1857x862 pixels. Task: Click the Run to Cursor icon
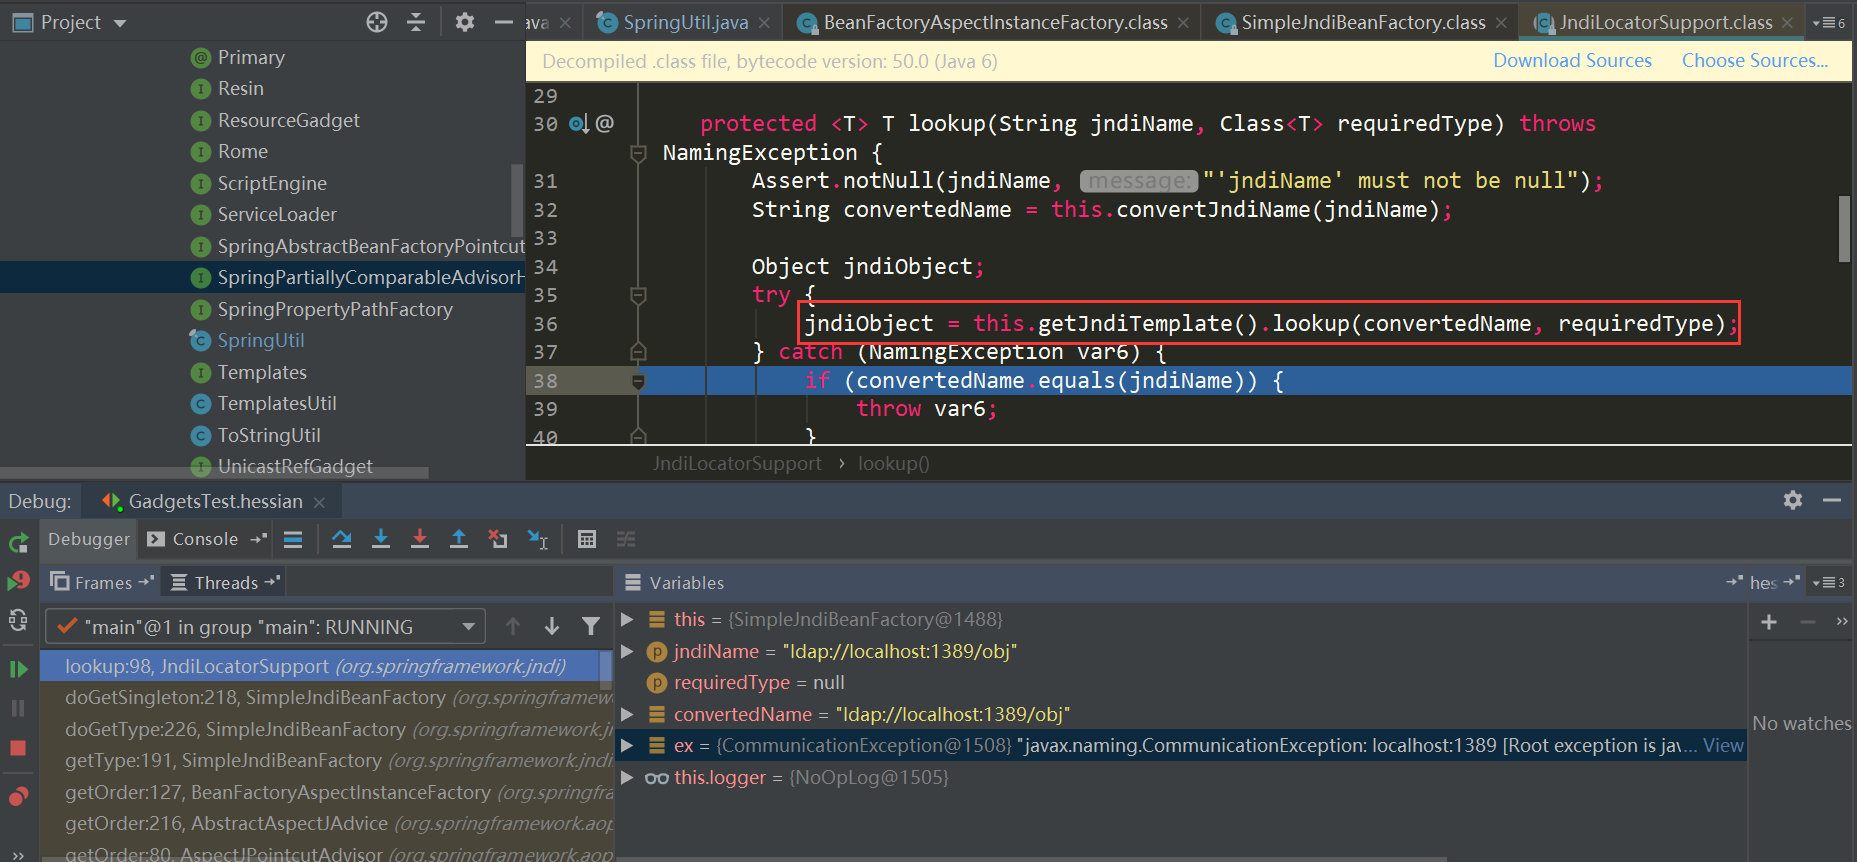[538, 539]
